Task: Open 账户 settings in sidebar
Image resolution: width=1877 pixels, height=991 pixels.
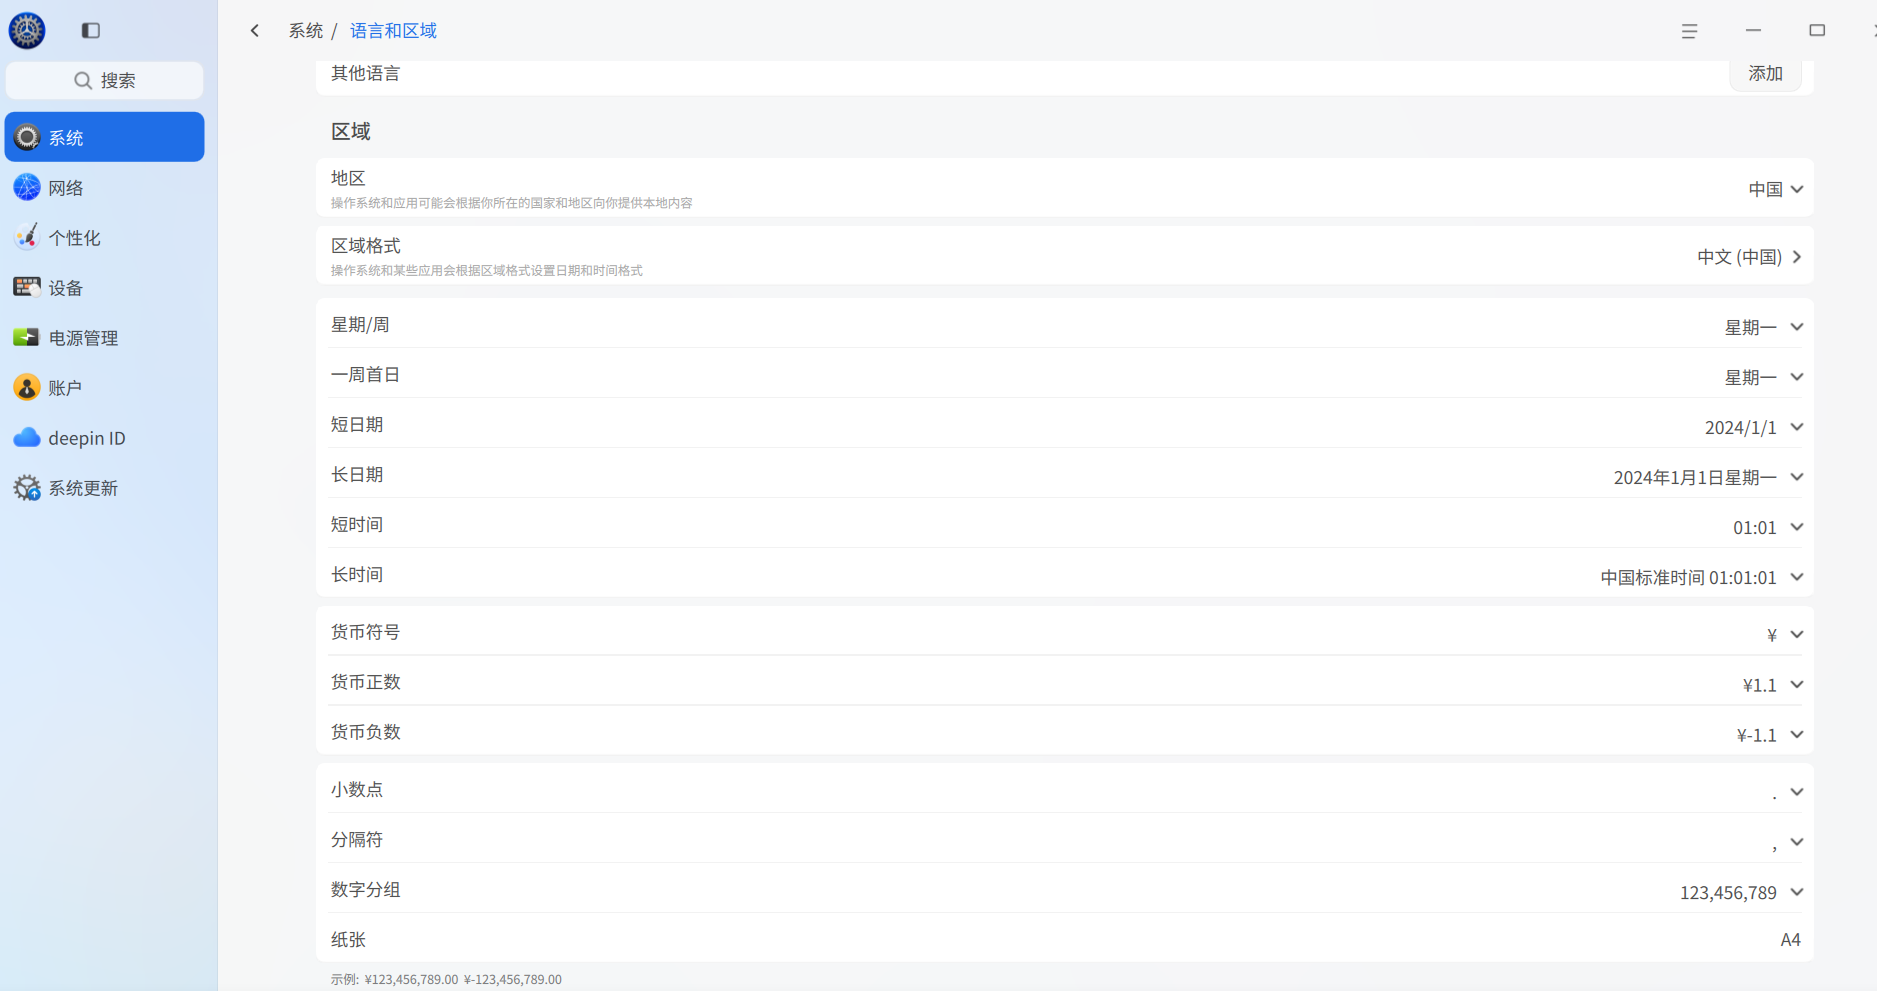Action: (104, 387)
